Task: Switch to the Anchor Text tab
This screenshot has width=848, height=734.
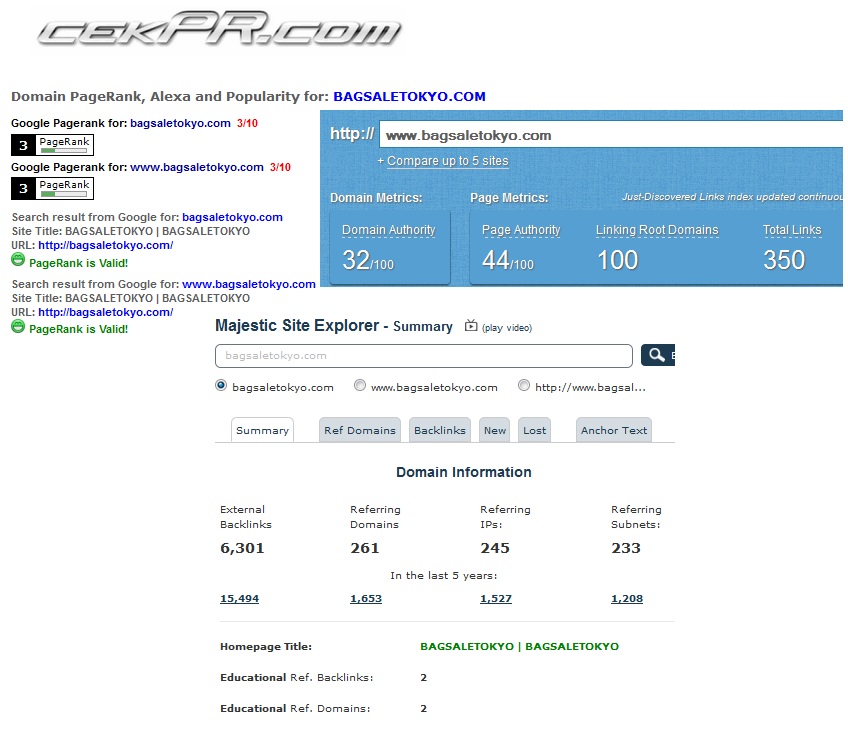Action: click(614, 430)
